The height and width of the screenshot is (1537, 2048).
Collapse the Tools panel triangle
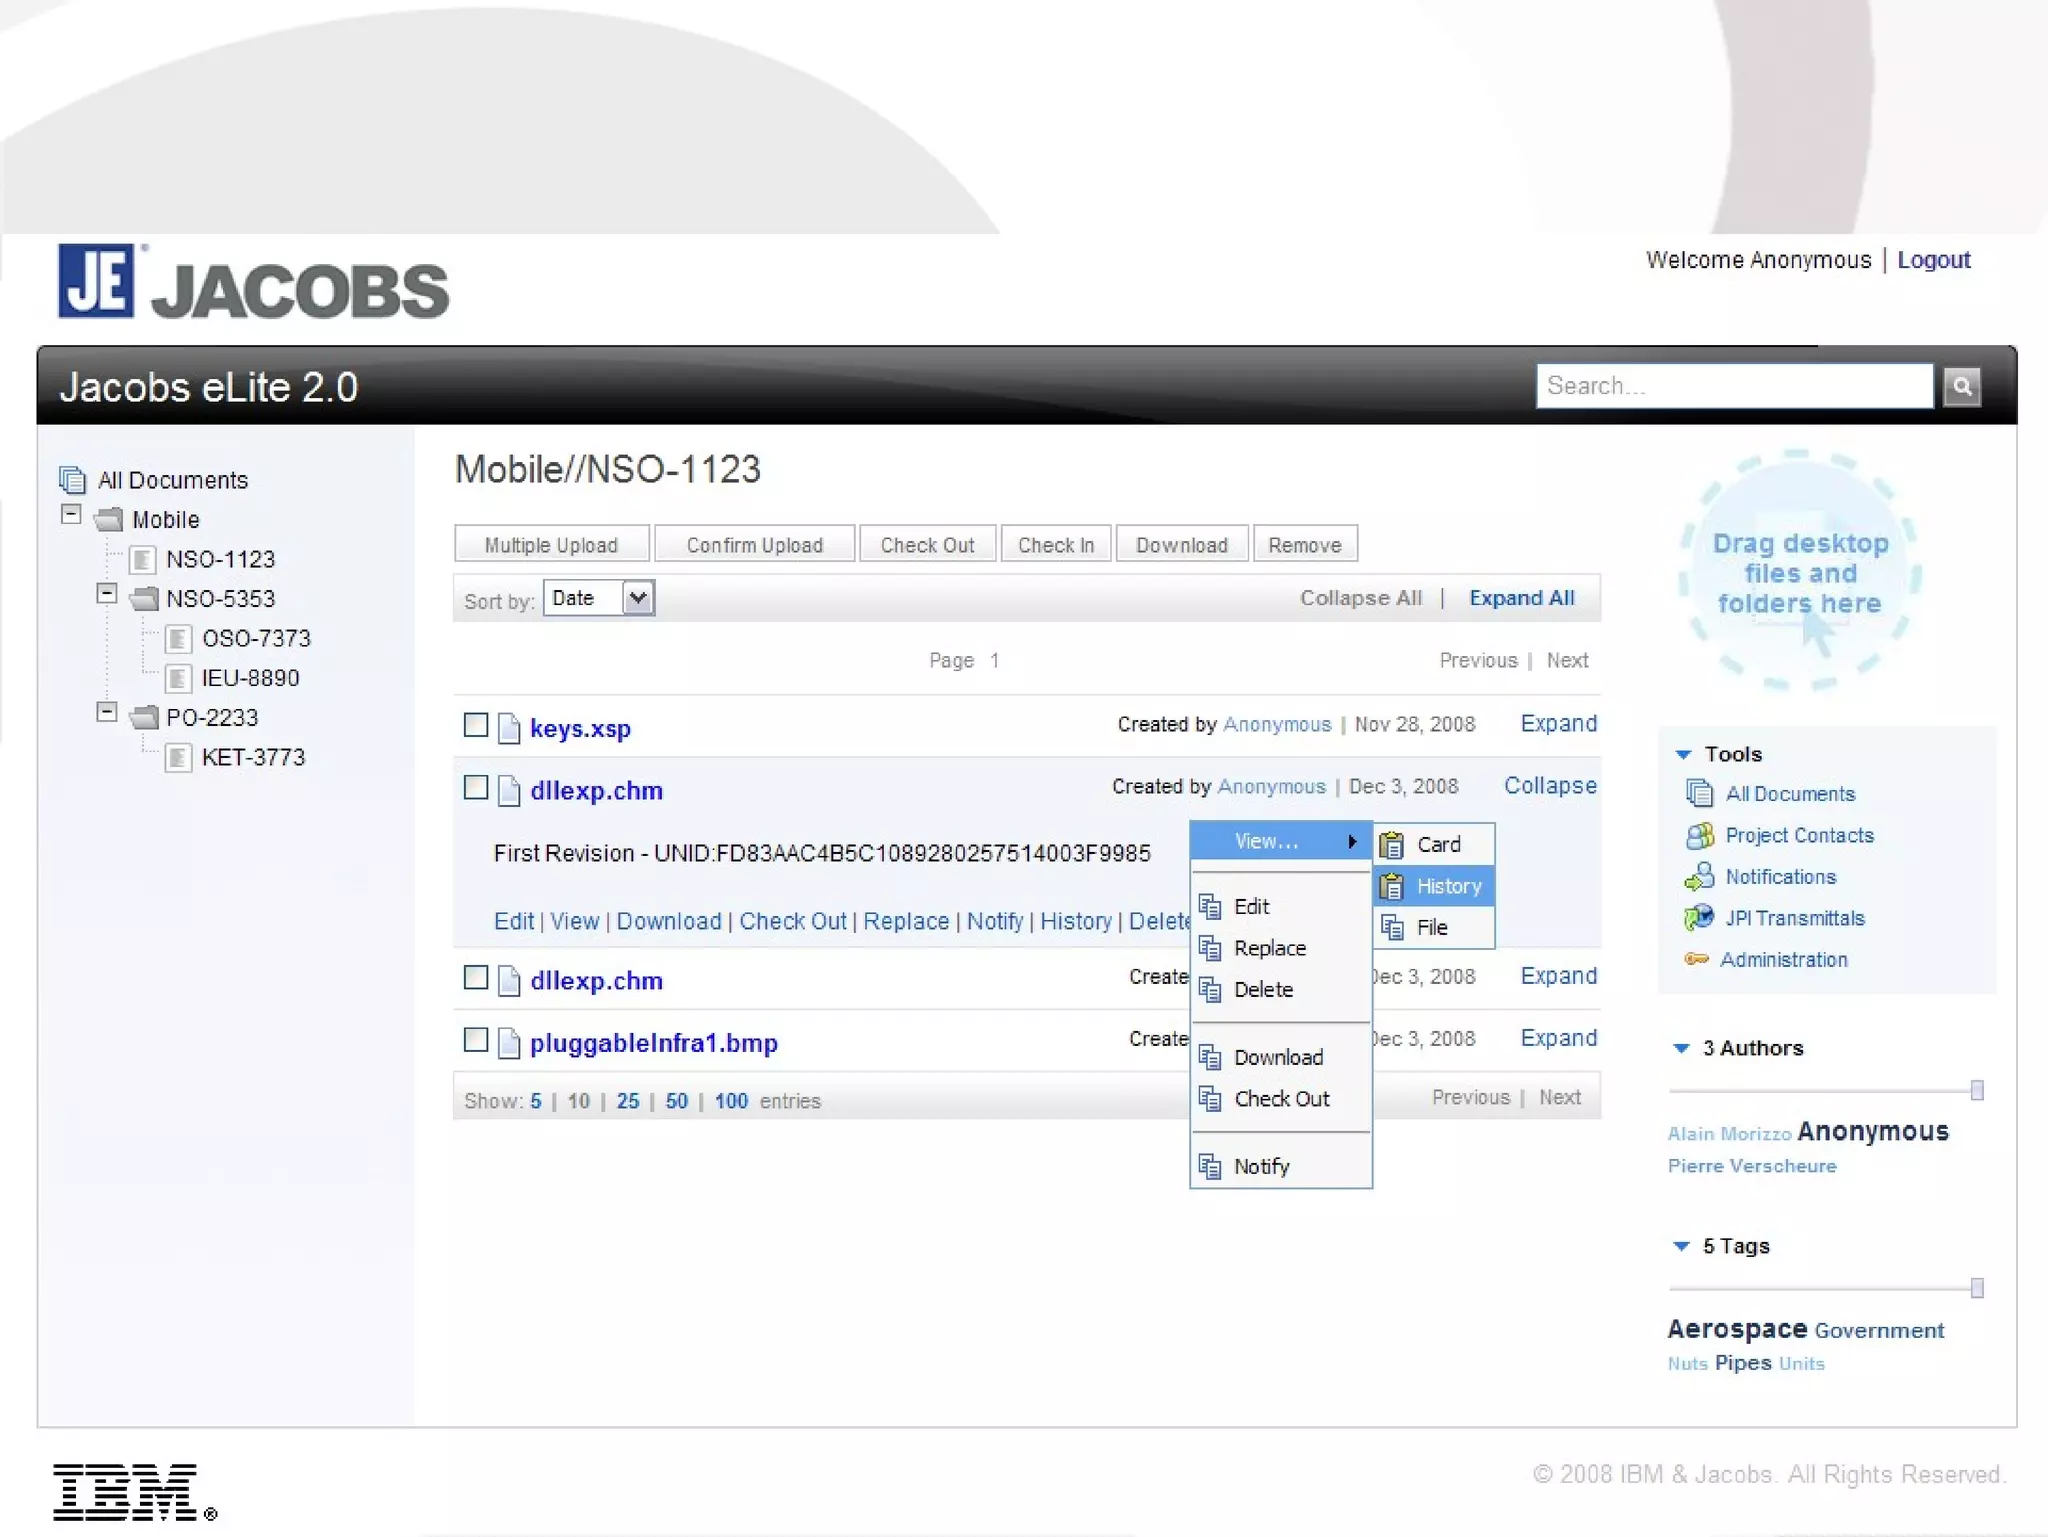pyautogui.click(x=1683, y=754)
